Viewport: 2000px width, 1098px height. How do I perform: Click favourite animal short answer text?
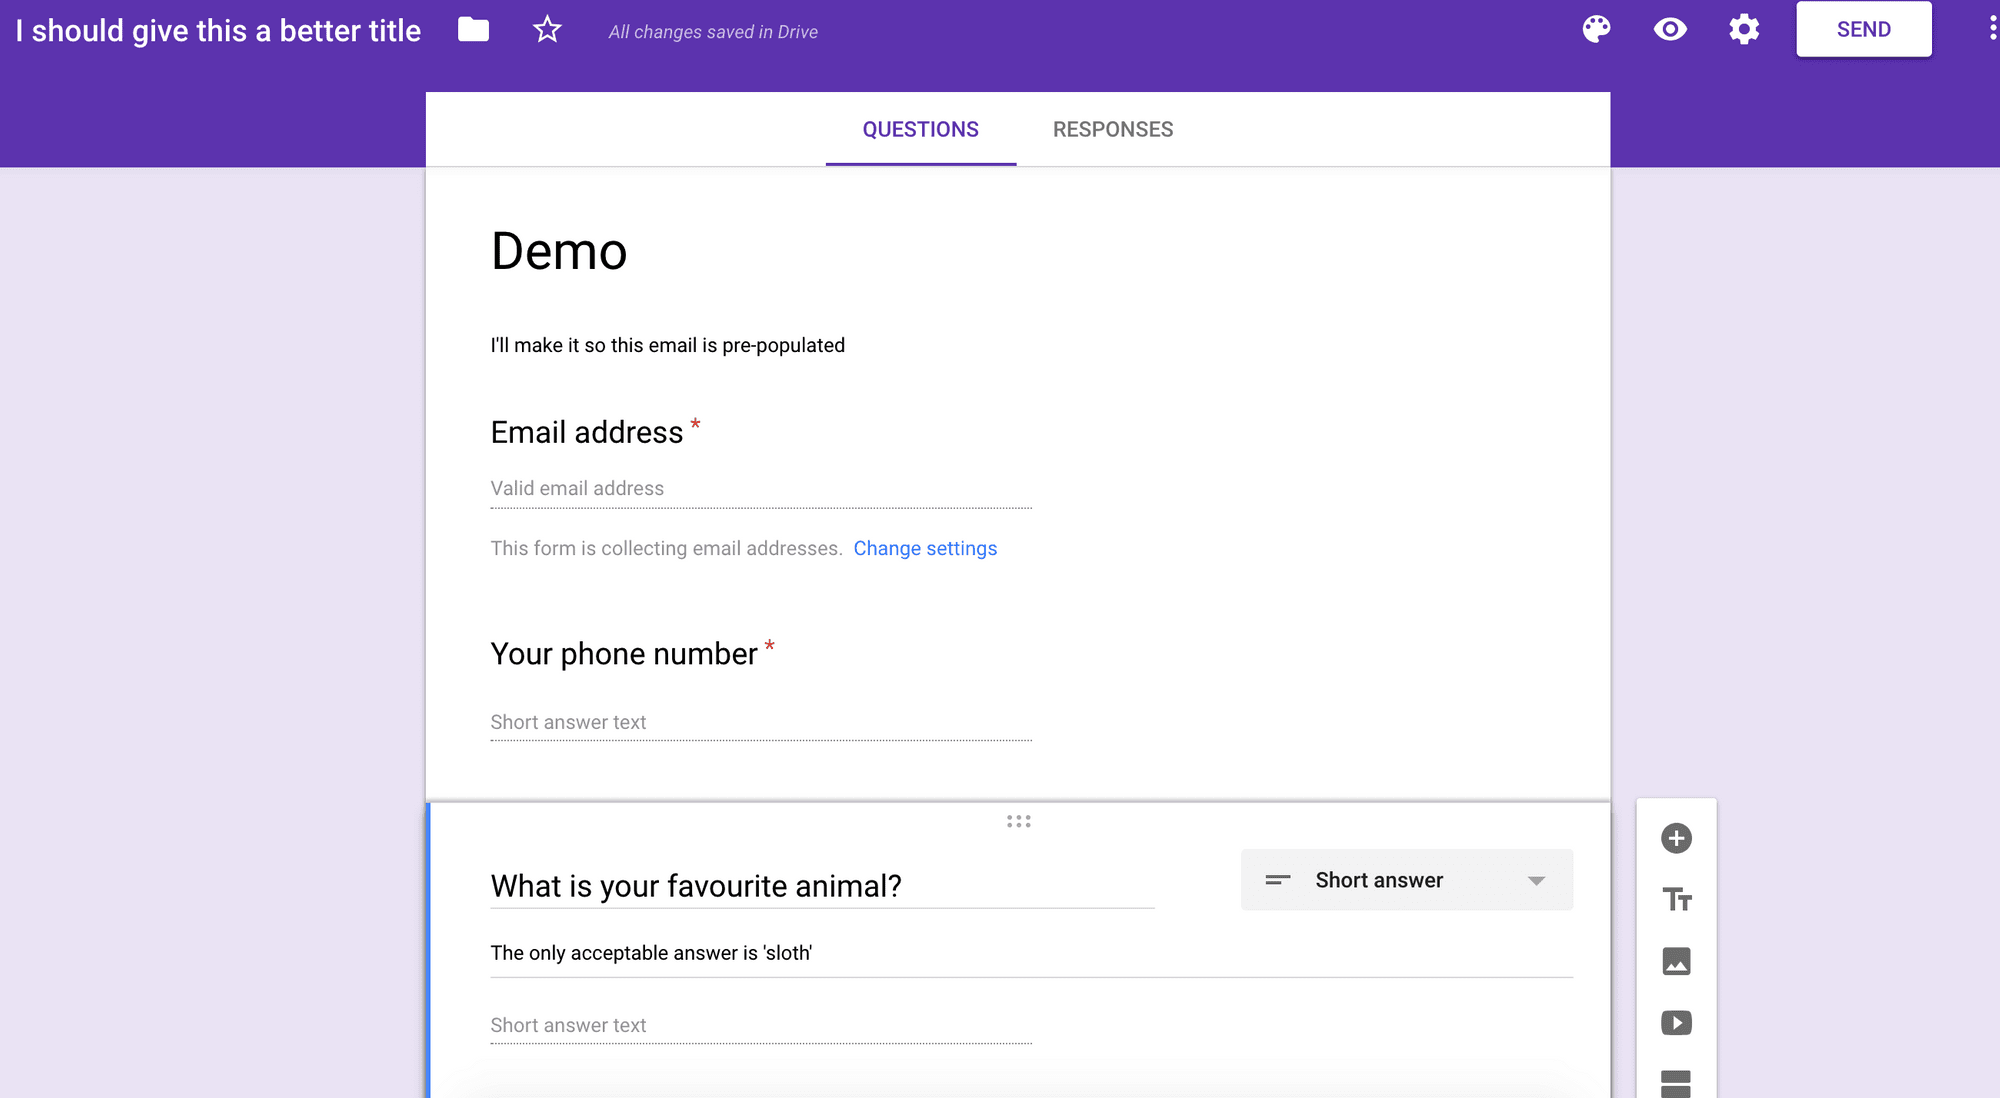[761, 1025]
